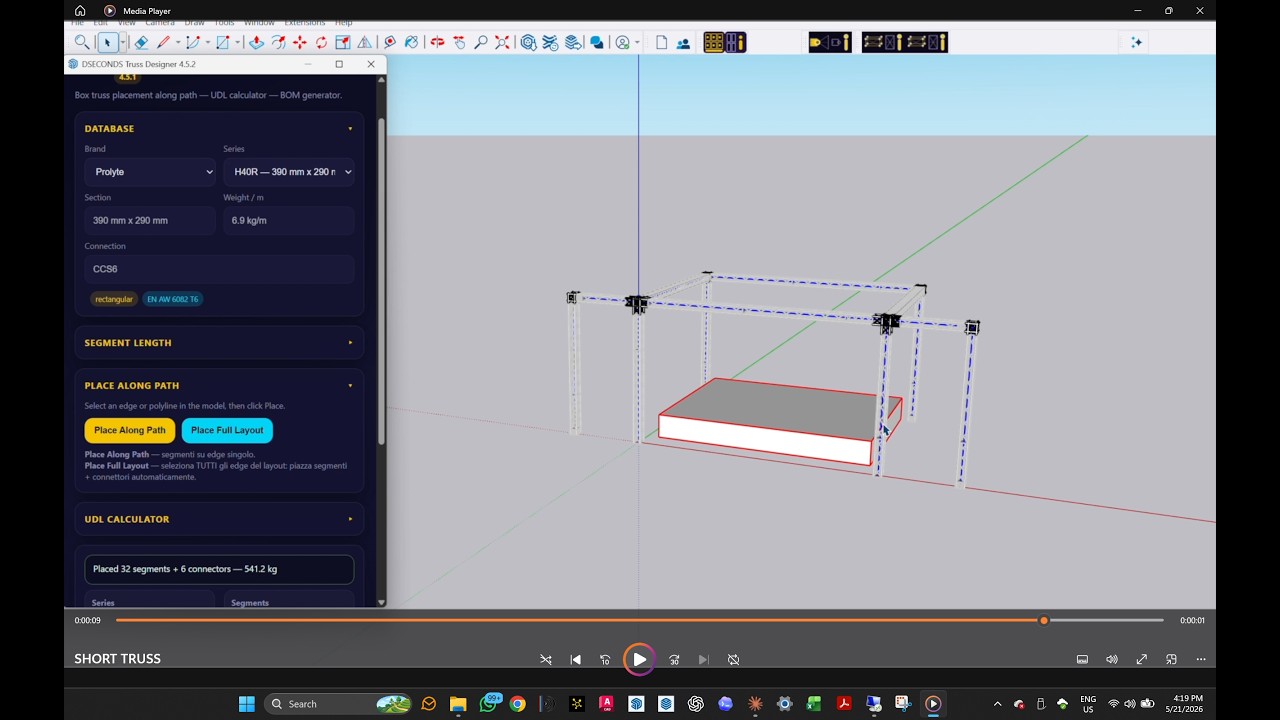Open the Extension Warehouse icon
1280x720 pixels.
(550, 42)
